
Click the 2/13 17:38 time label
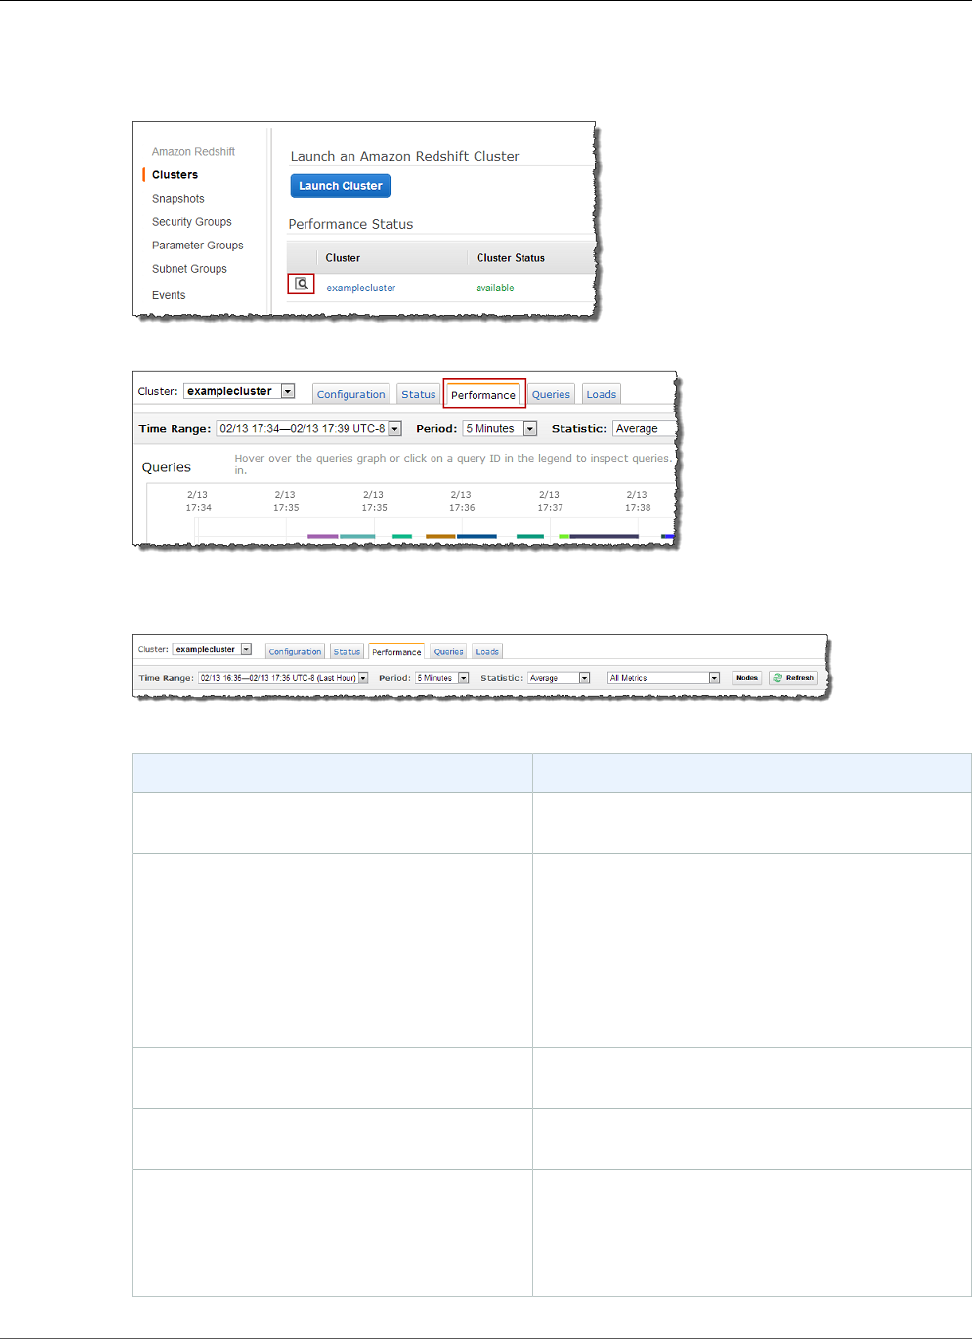pos(637,501)
